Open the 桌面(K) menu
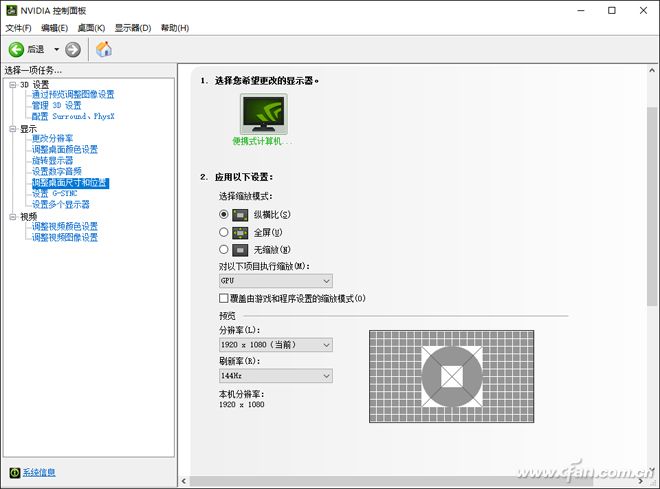 (91, 28)
